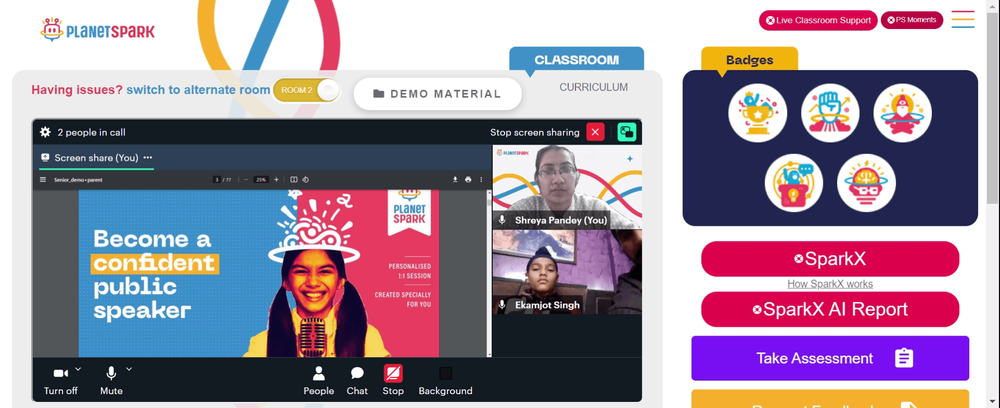Zoom in on the PDF with plus

(276, 180)
